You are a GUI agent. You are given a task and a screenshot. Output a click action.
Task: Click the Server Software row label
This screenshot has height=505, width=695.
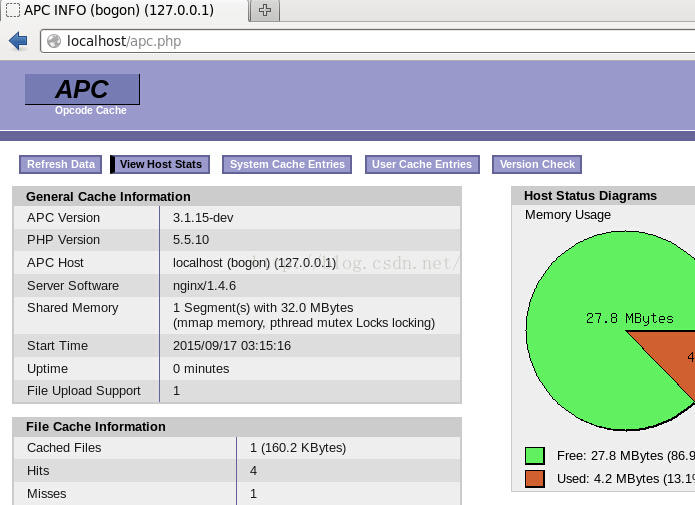73,286
